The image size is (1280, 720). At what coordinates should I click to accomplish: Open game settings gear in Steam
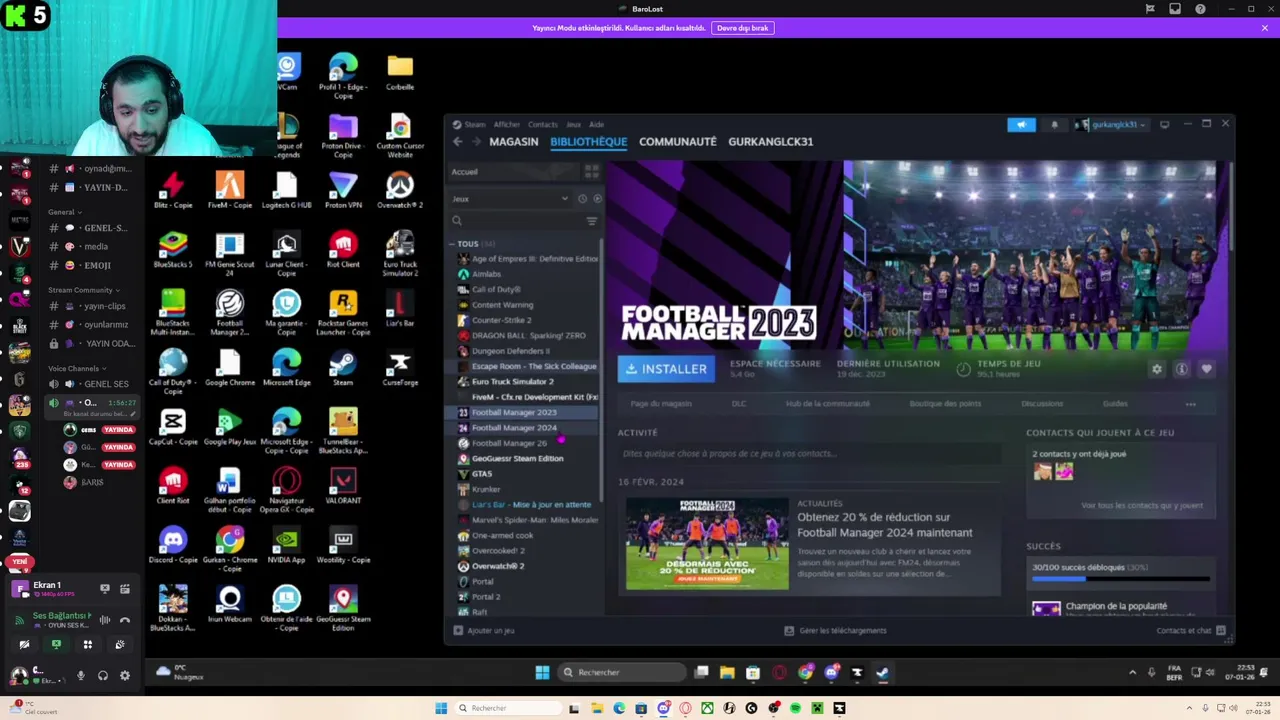click(1157, 369)
